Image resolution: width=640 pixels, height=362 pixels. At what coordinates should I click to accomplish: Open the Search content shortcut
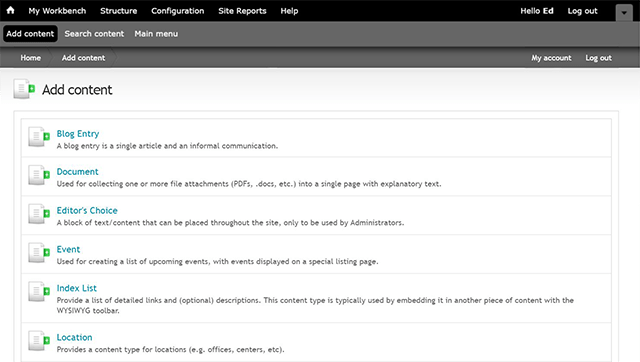(94, 34)
